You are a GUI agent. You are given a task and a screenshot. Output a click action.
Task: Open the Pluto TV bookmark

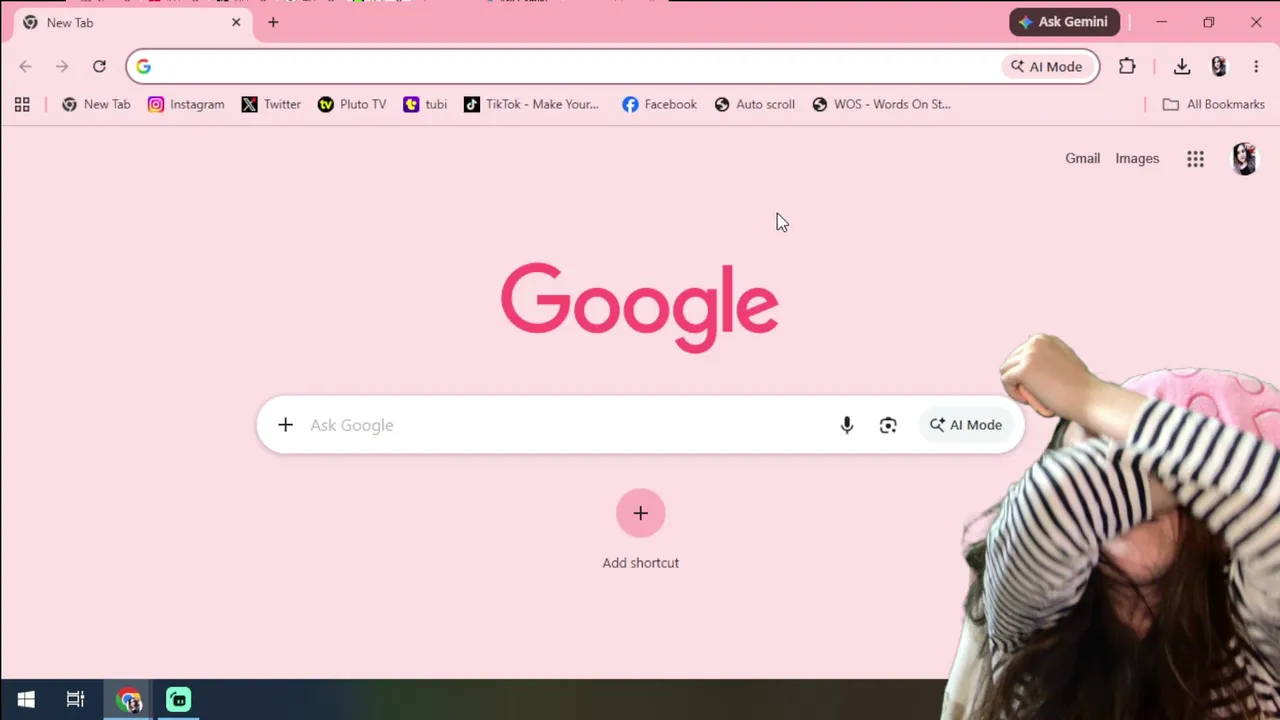[352, 104]
